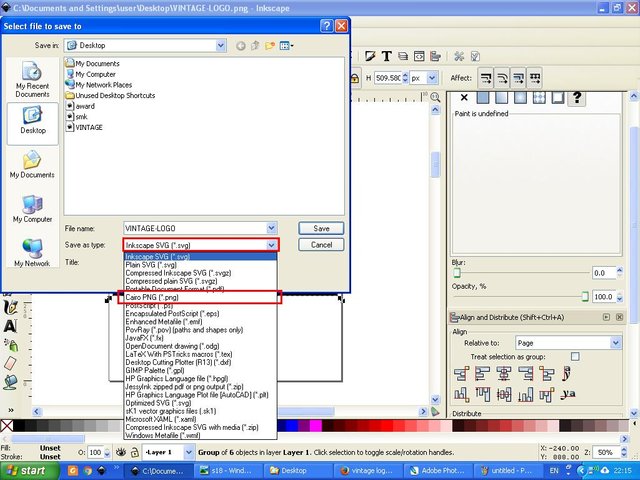Choose Encapsulated PostScript (*.eps) type
The width and height of the screenshot is (640, 480).
pyautogui.click(x=200, y=313)
